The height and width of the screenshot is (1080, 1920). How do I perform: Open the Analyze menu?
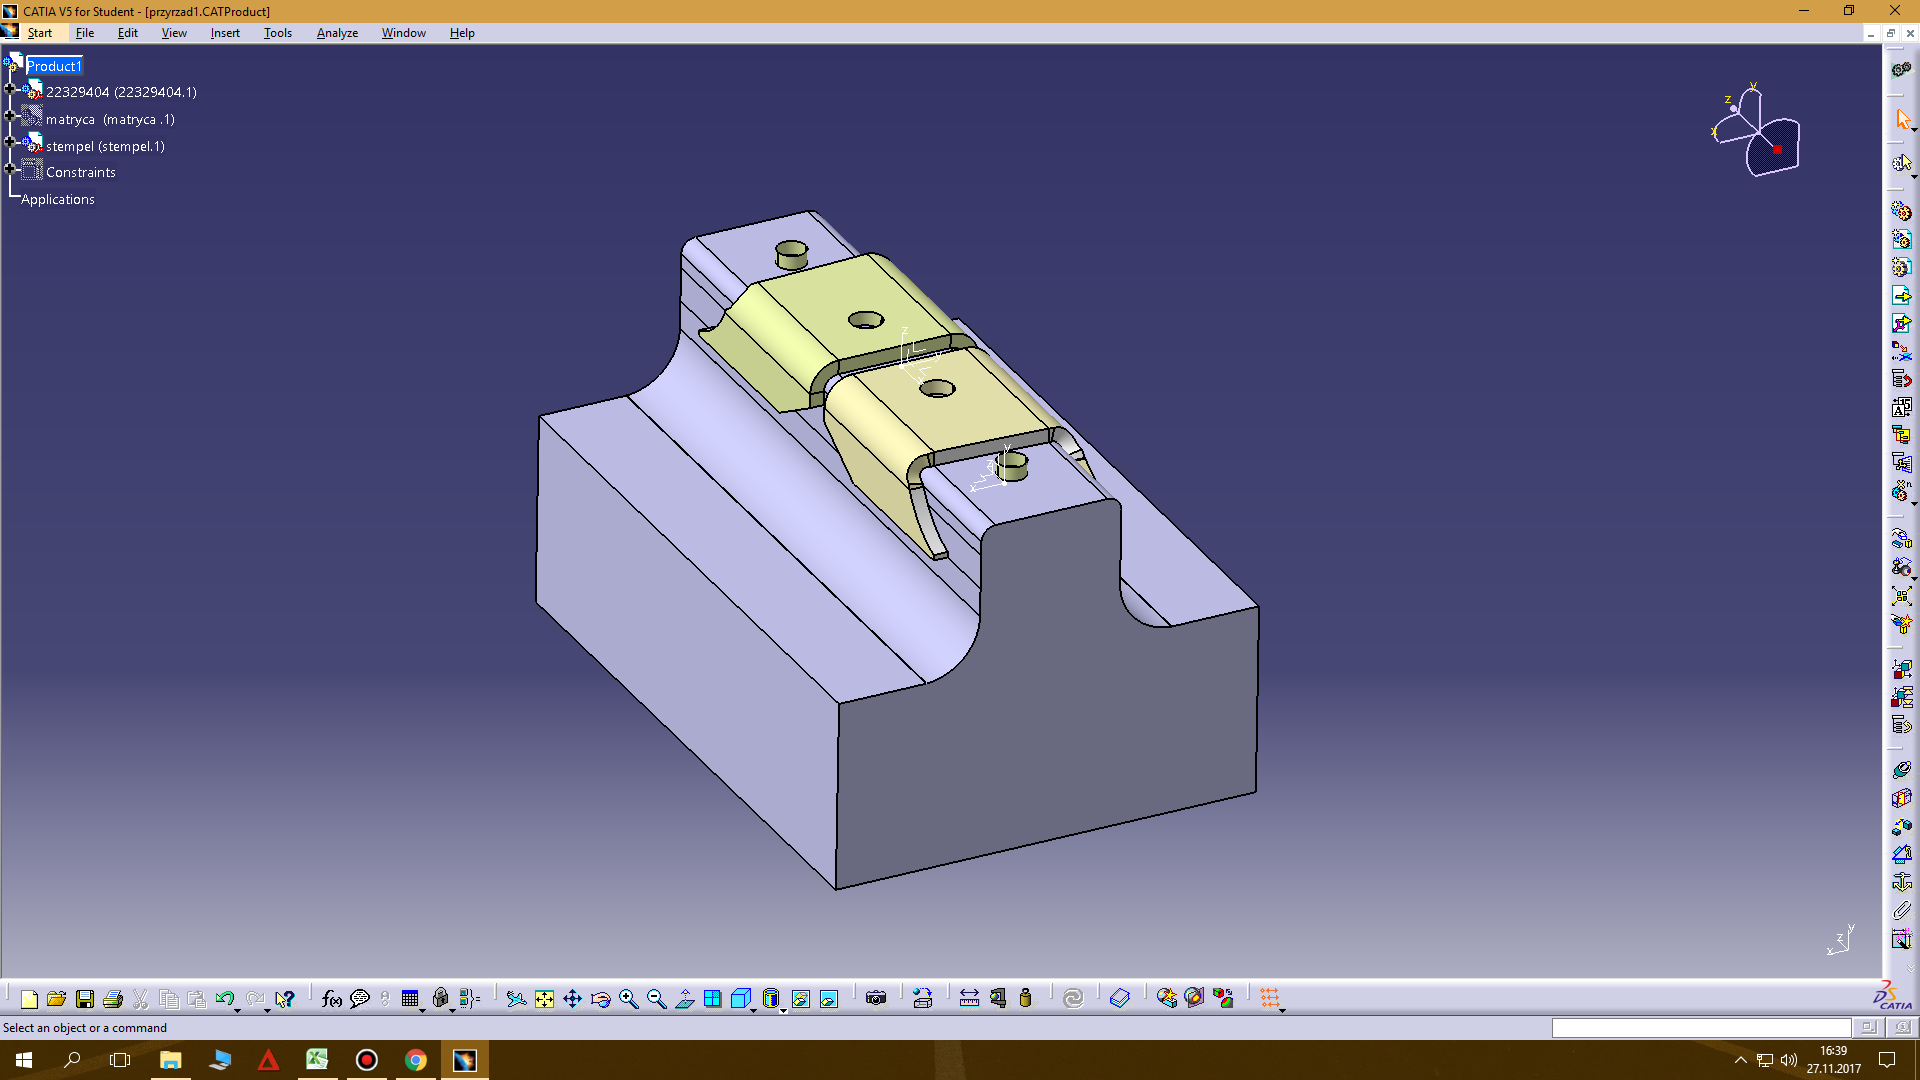tap(337, 33)
